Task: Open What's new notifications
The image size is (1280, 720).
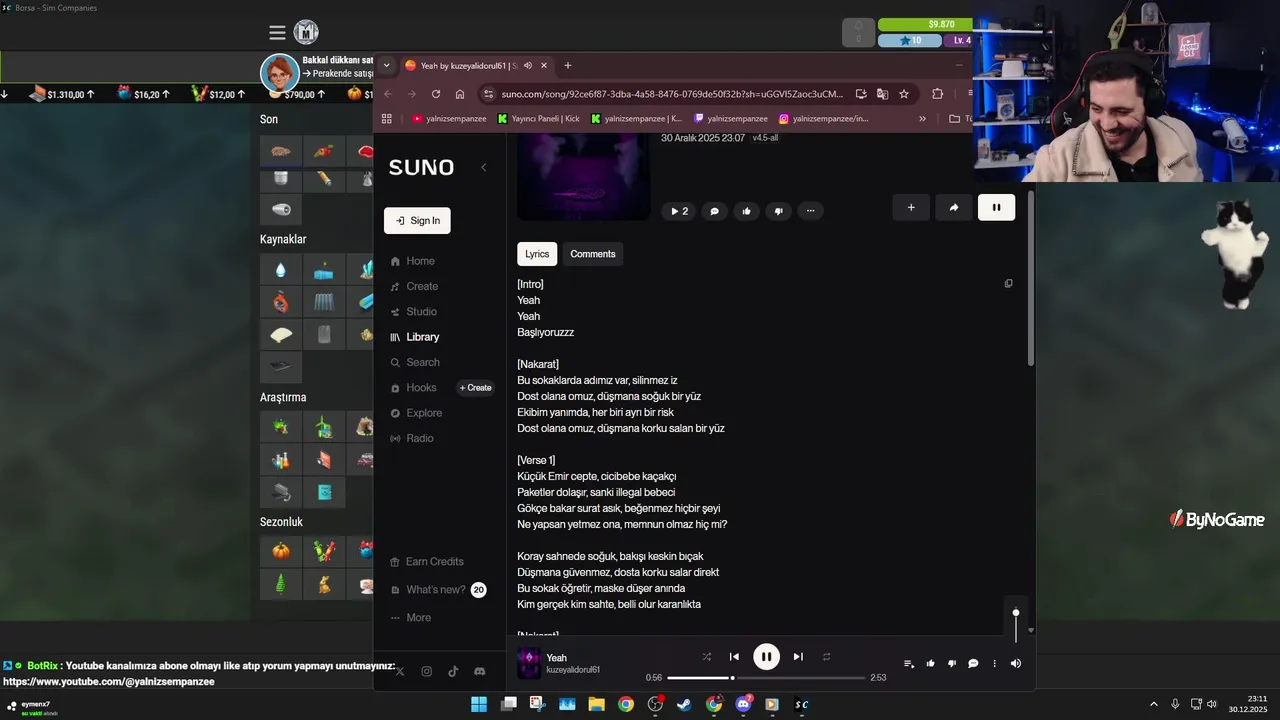Action: [x=438, y=590]
